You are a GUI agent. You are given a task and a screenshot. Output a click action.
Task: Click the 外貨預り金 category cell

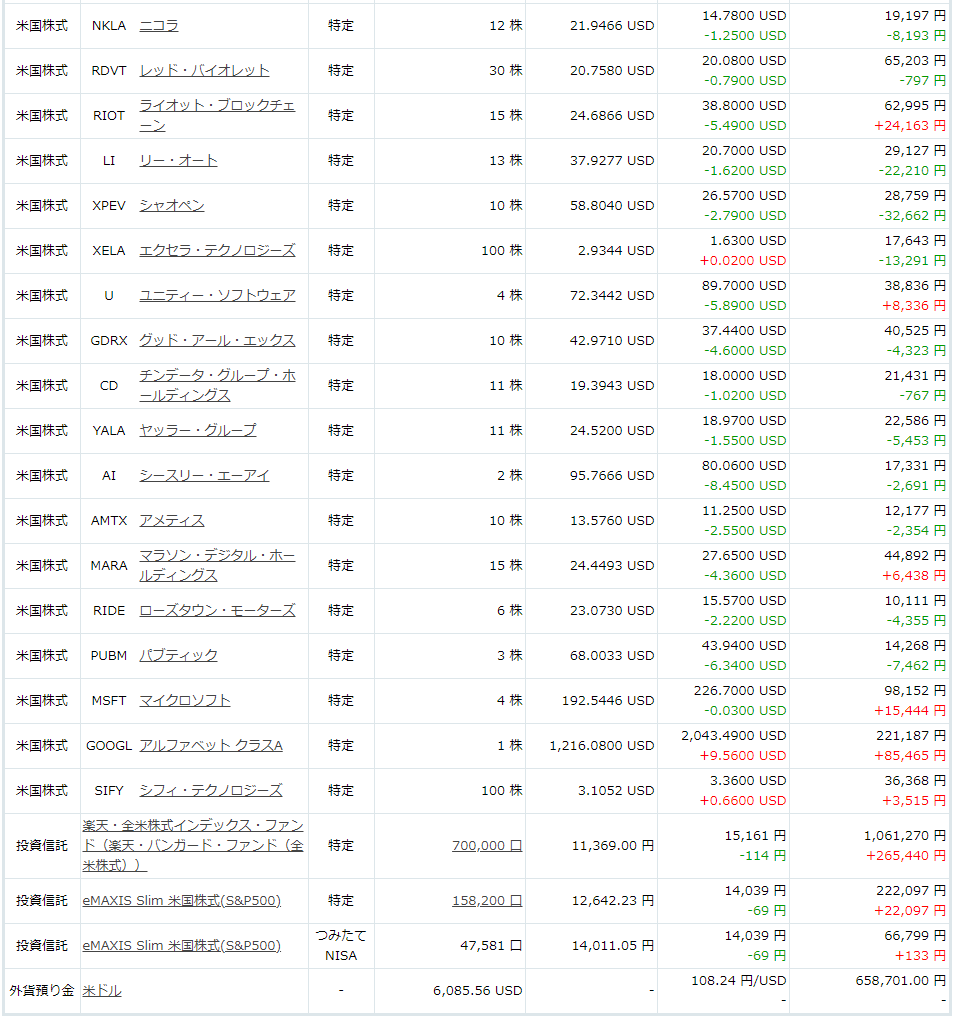42,991
